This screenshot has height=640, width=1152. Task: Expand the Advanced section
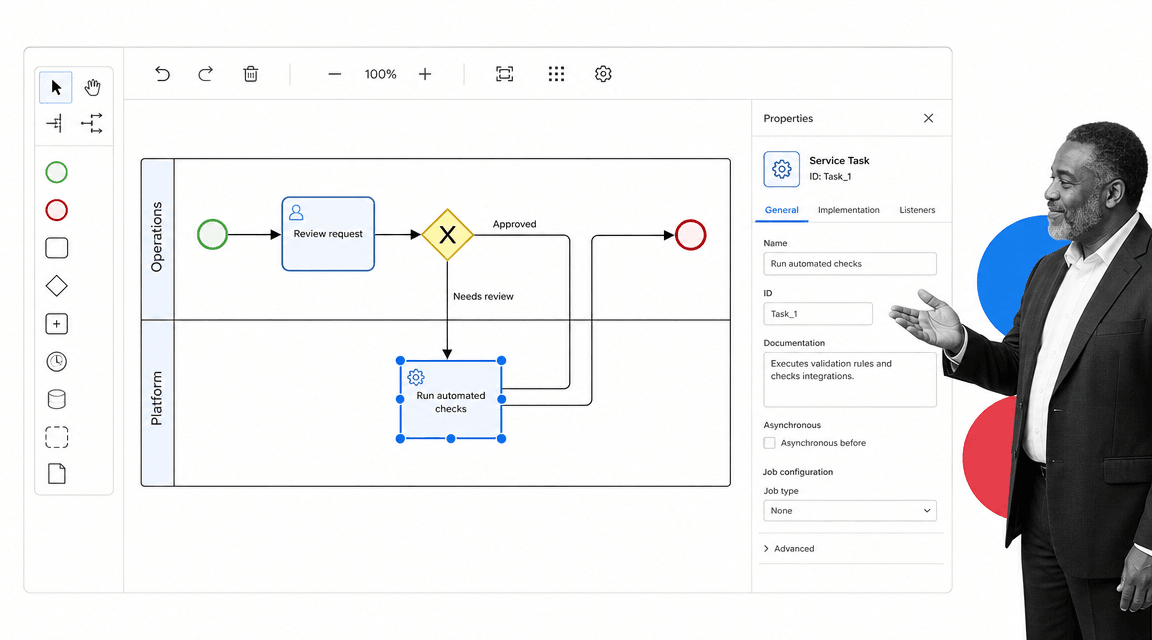click(788, 549)
